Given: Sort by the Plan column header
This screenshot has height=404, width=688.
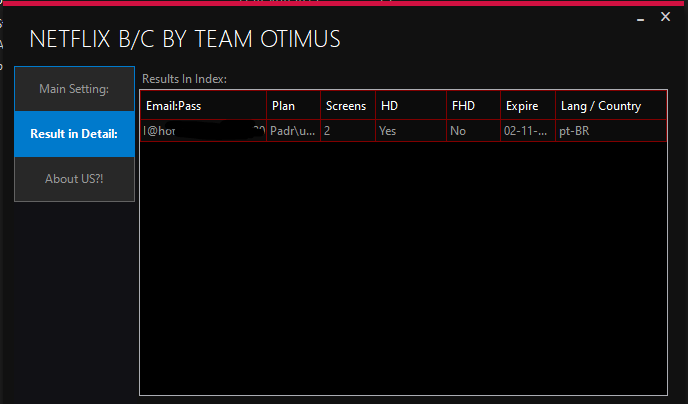Looking at the screenshot, I should [x=293, y=106].
